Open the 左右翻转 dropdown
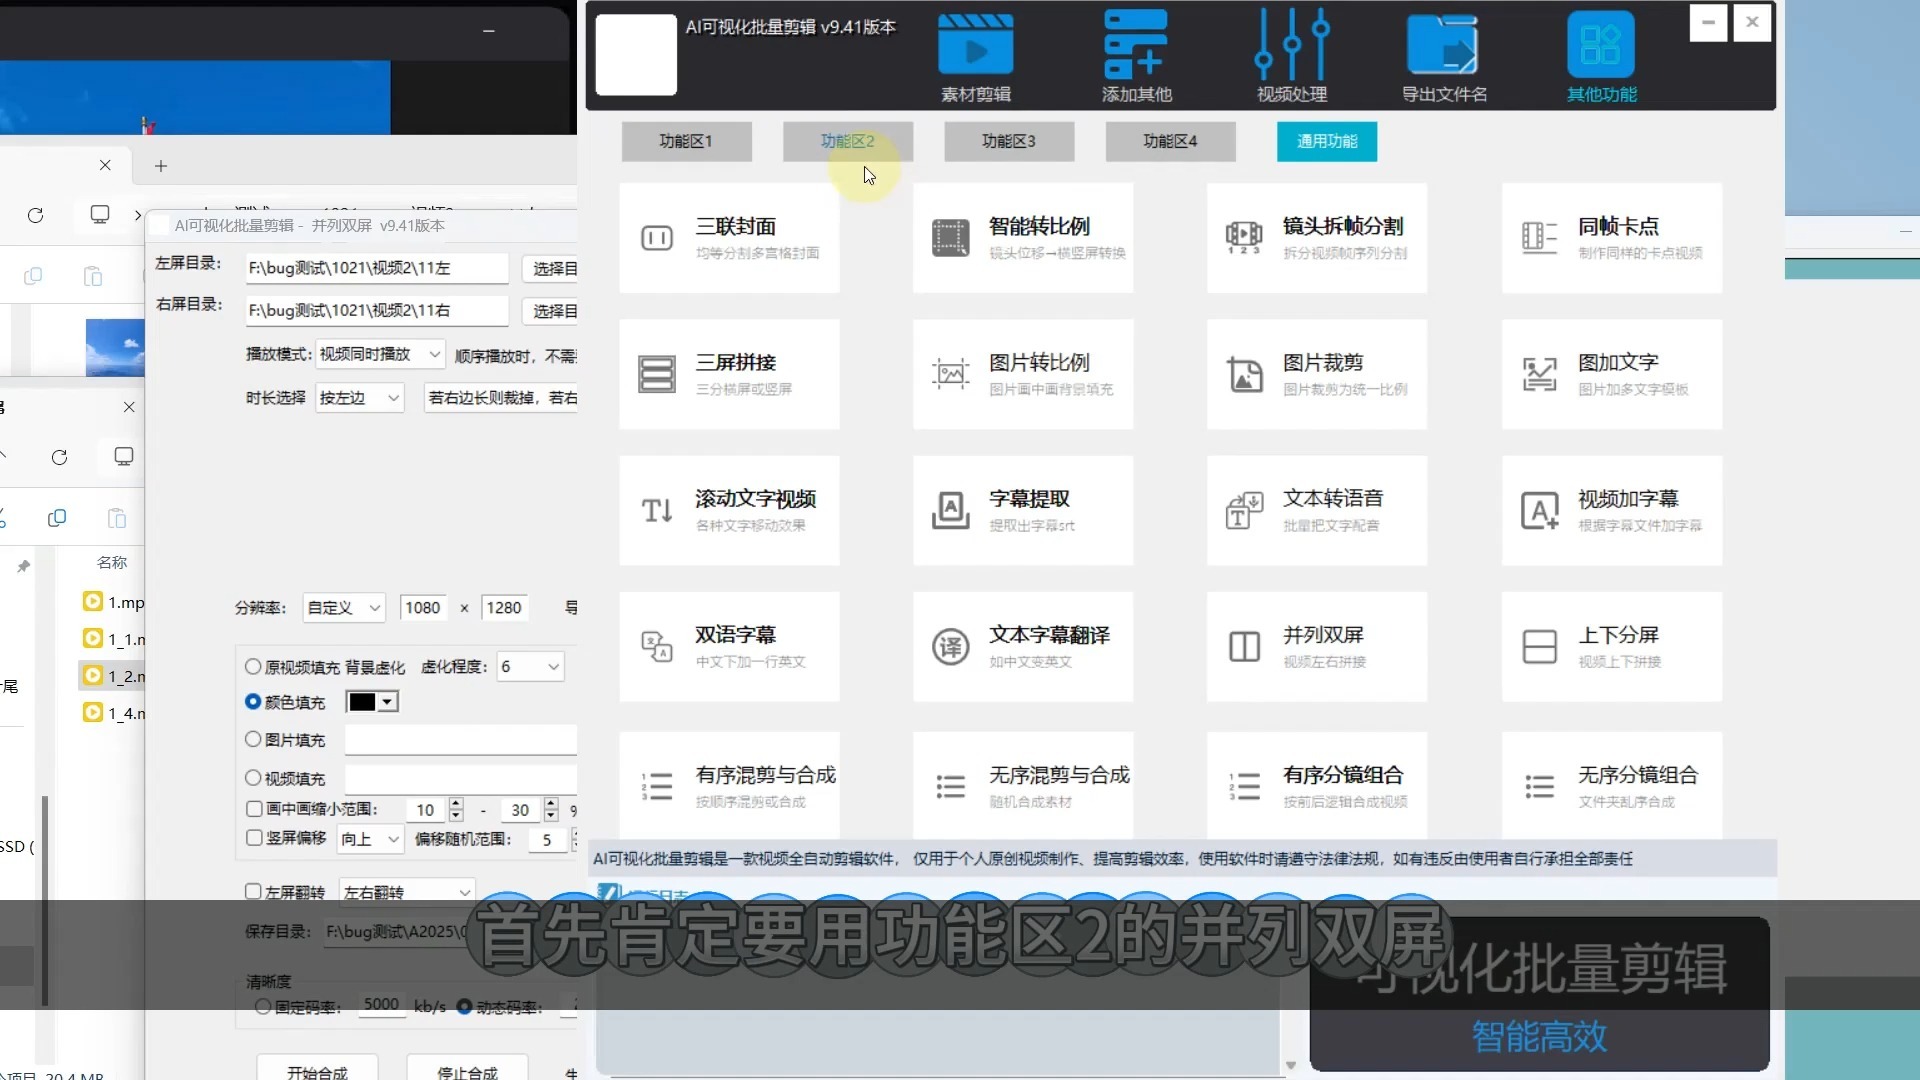Image resolution: width=1920 pixels, height=1080 pixels. tap(407, 892)
